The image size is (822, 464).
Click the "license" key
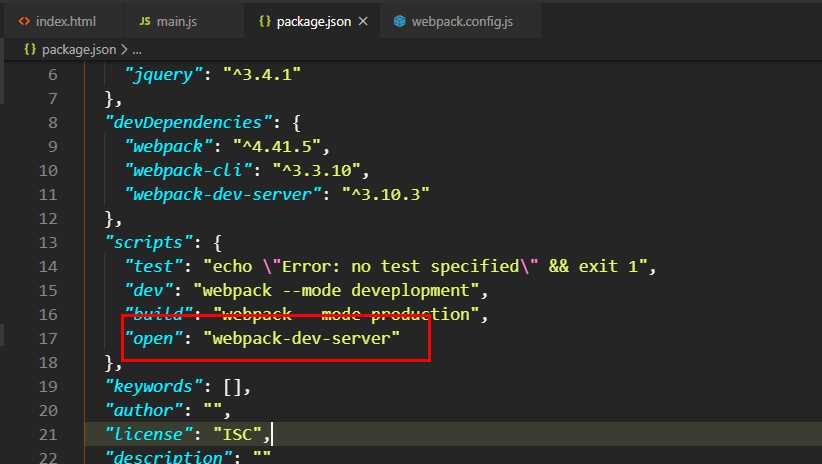tap(149, 435)
